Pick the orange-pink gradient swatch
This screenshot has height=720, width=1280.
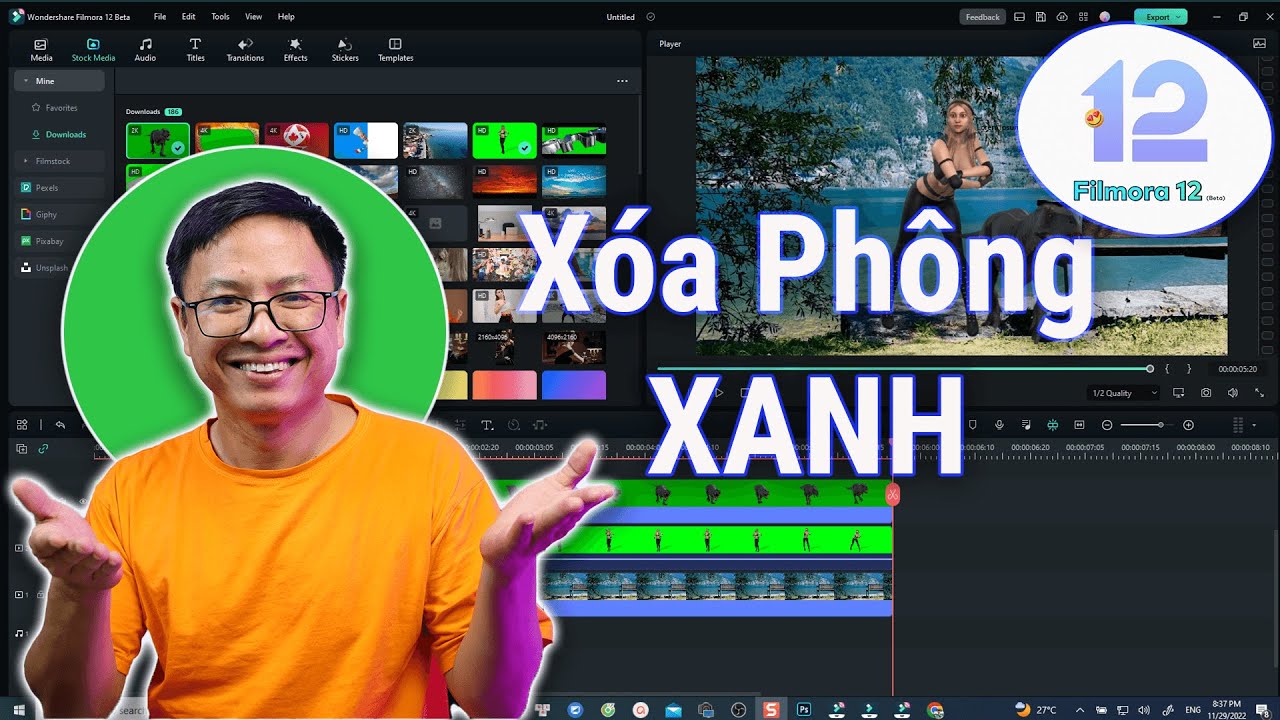tap(504, 385)
